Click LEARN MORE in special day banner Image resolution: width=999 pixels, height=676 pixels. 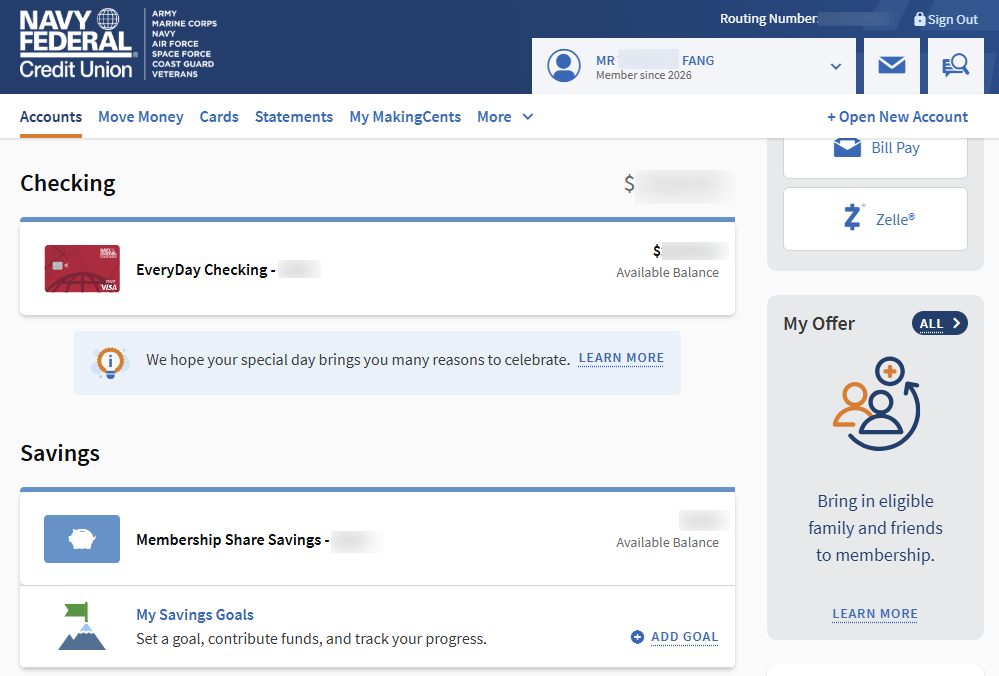click(621, 358)
